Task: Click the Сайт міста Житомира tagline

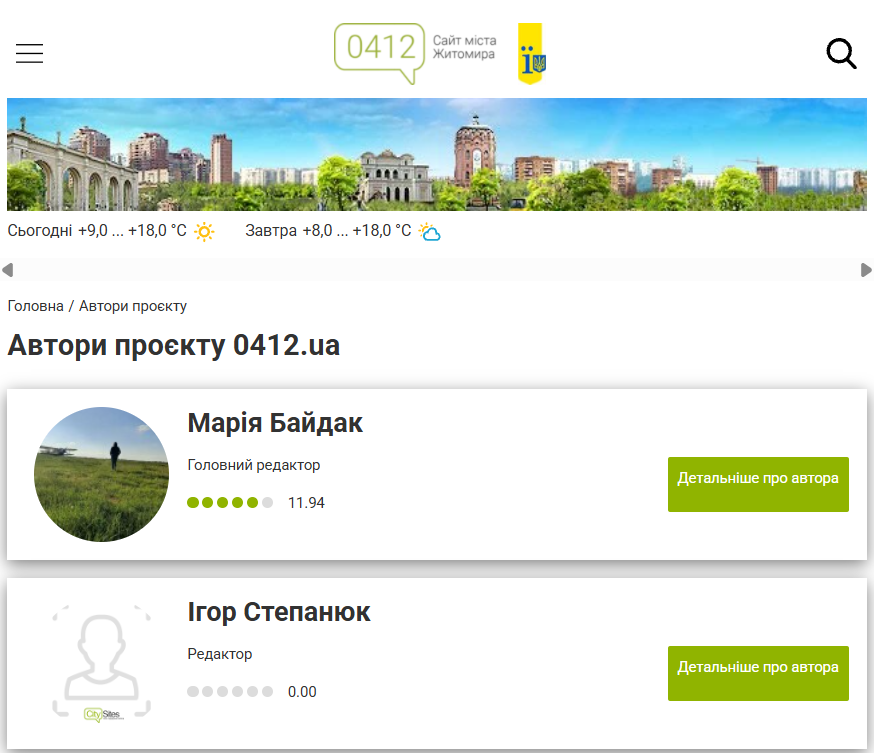Action: pos(464,47)
